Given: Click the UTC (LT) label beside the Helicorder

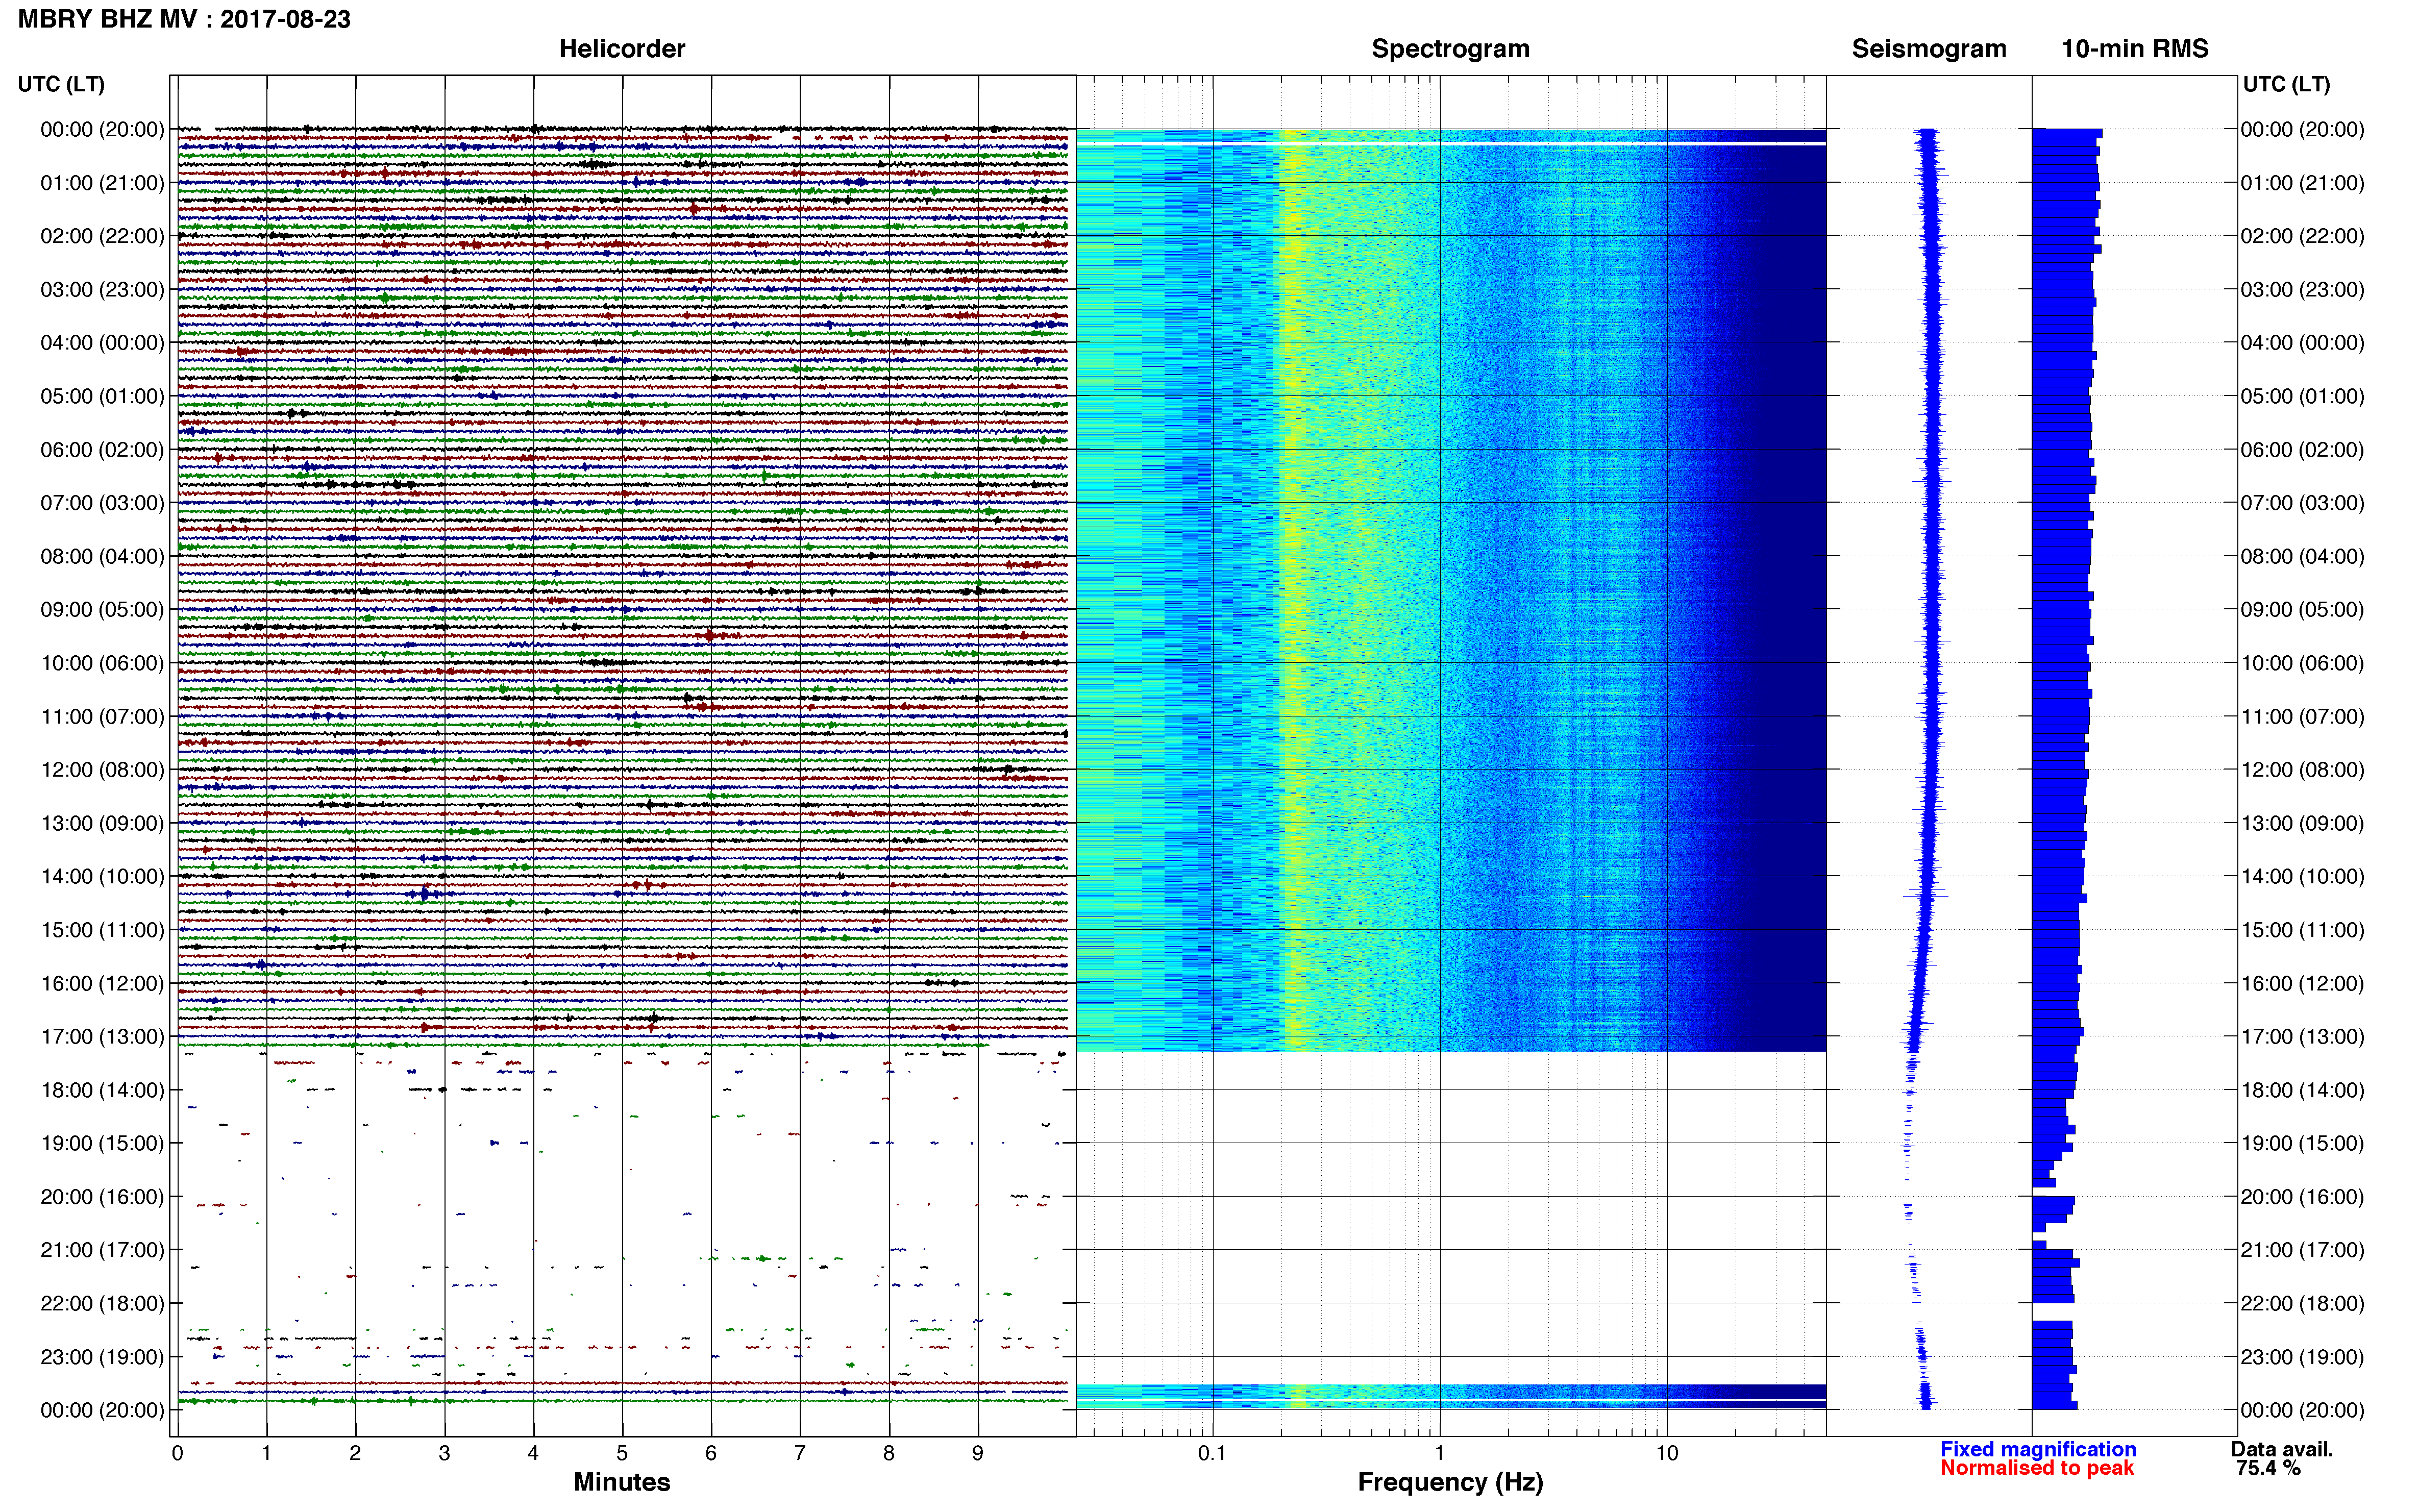Looking at the screenshot, I should (61, 84).
